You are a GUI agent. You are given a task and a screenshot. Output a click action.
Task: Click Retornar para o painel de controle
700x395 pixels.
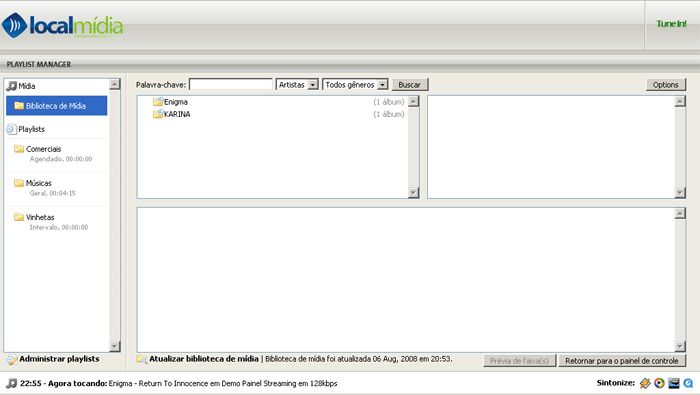[x=622, y=361]
